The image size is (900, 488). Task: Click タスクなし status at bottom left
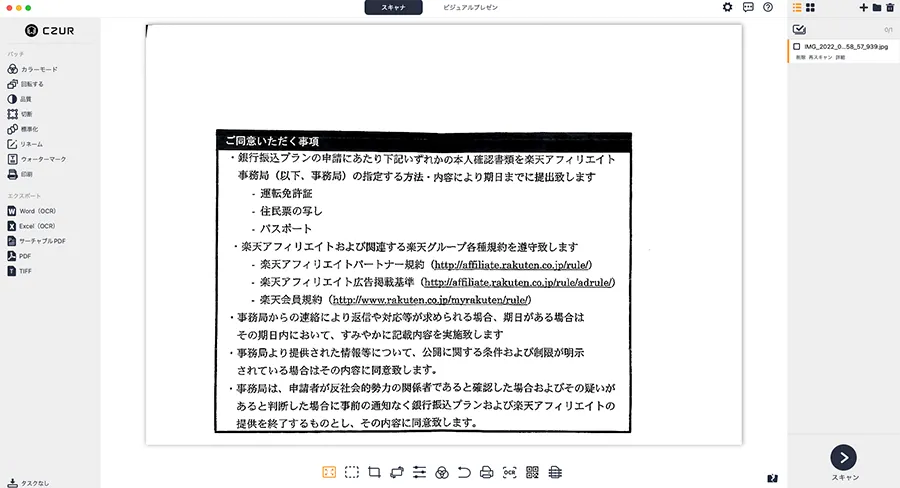pyautogui.click(x=28, y=483)
